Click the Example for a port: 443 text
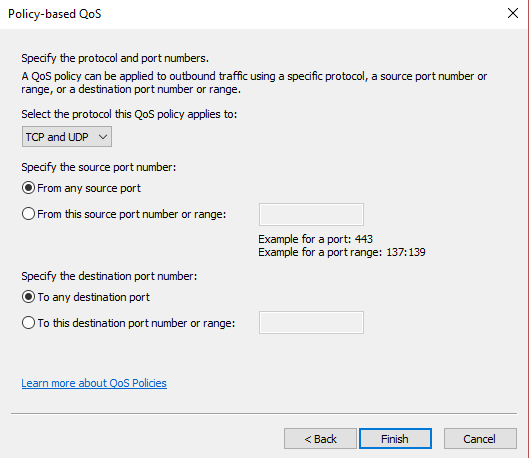The image size is (529, 458). 315,239
